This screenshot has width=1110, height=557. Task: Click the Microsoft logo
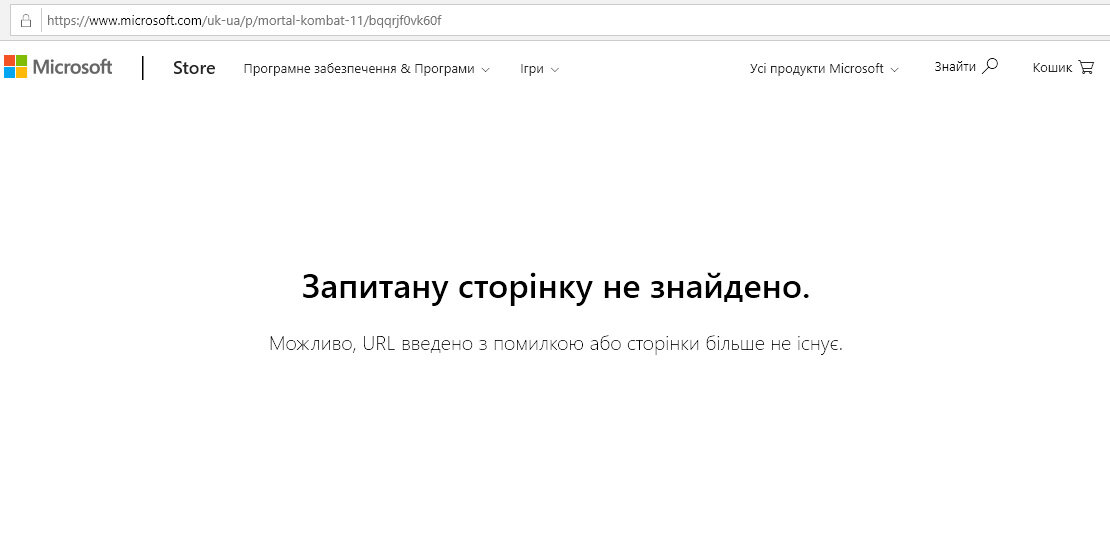pyautogui.click(x=58, y=67)
